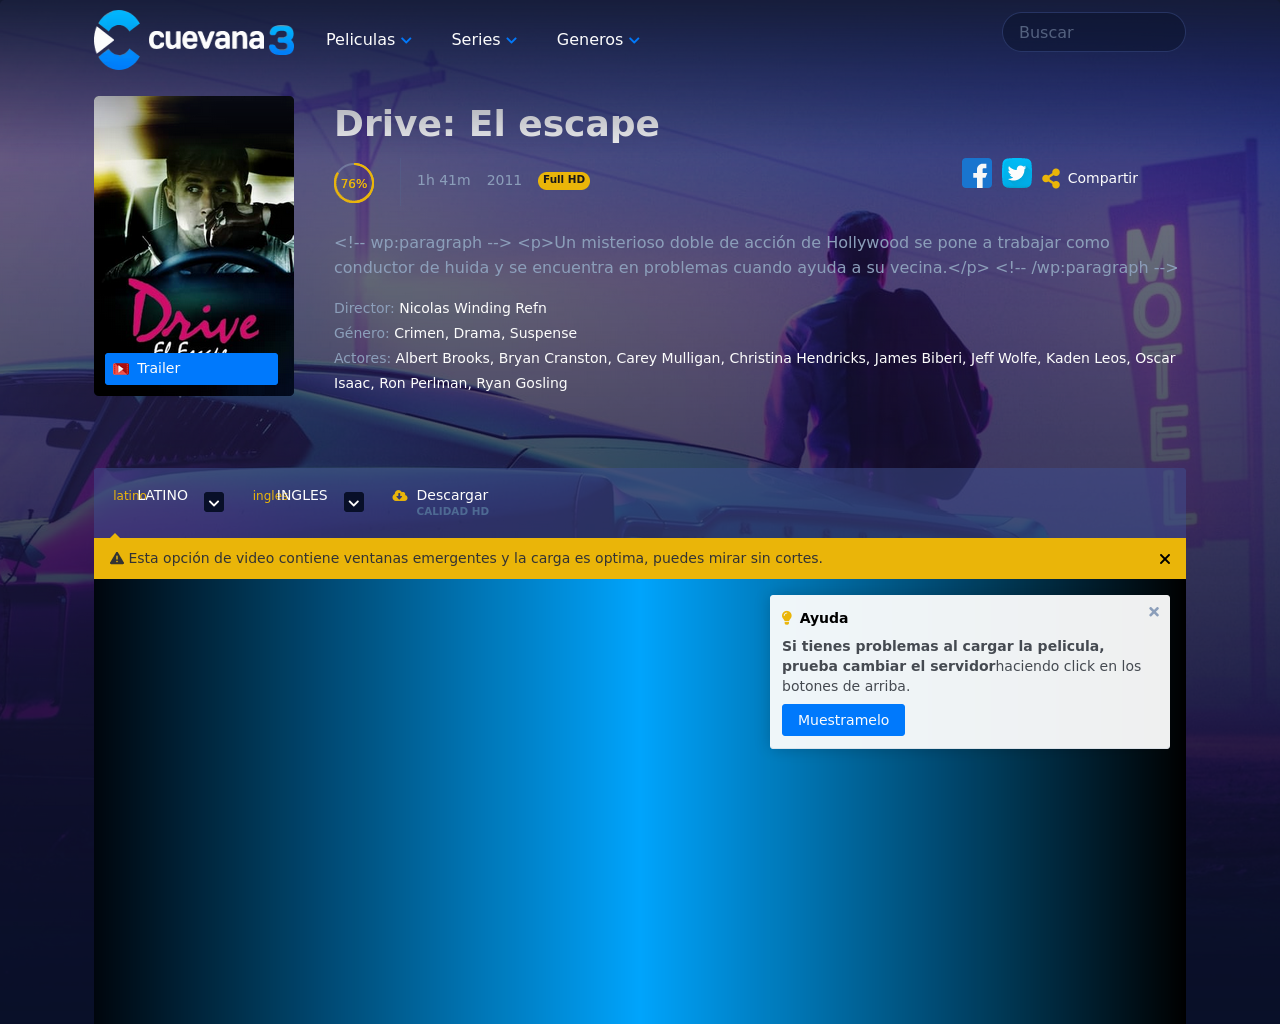Click the 2011 release year
Viewport: 1280px width, 1024px height.
coord(504,180)
